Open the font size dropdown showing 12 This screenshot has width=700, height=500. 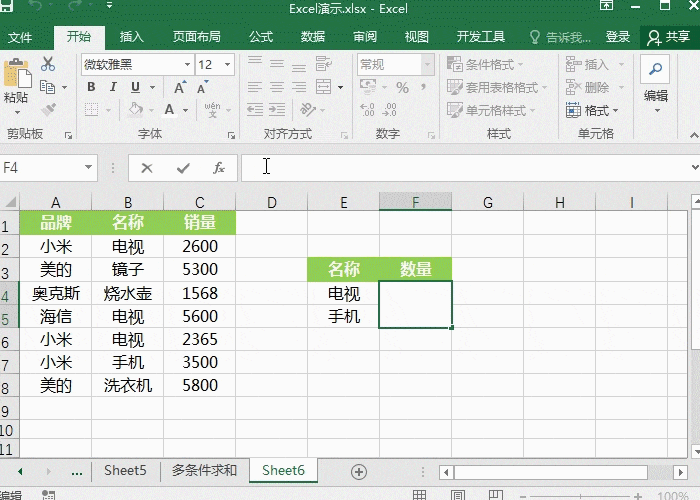[228, 65]
